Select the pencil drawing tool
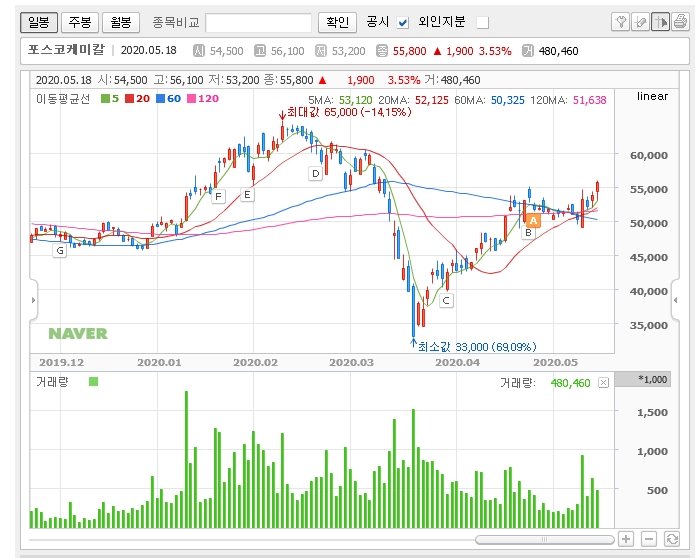The image size is (700, 558). pos(640,21)
